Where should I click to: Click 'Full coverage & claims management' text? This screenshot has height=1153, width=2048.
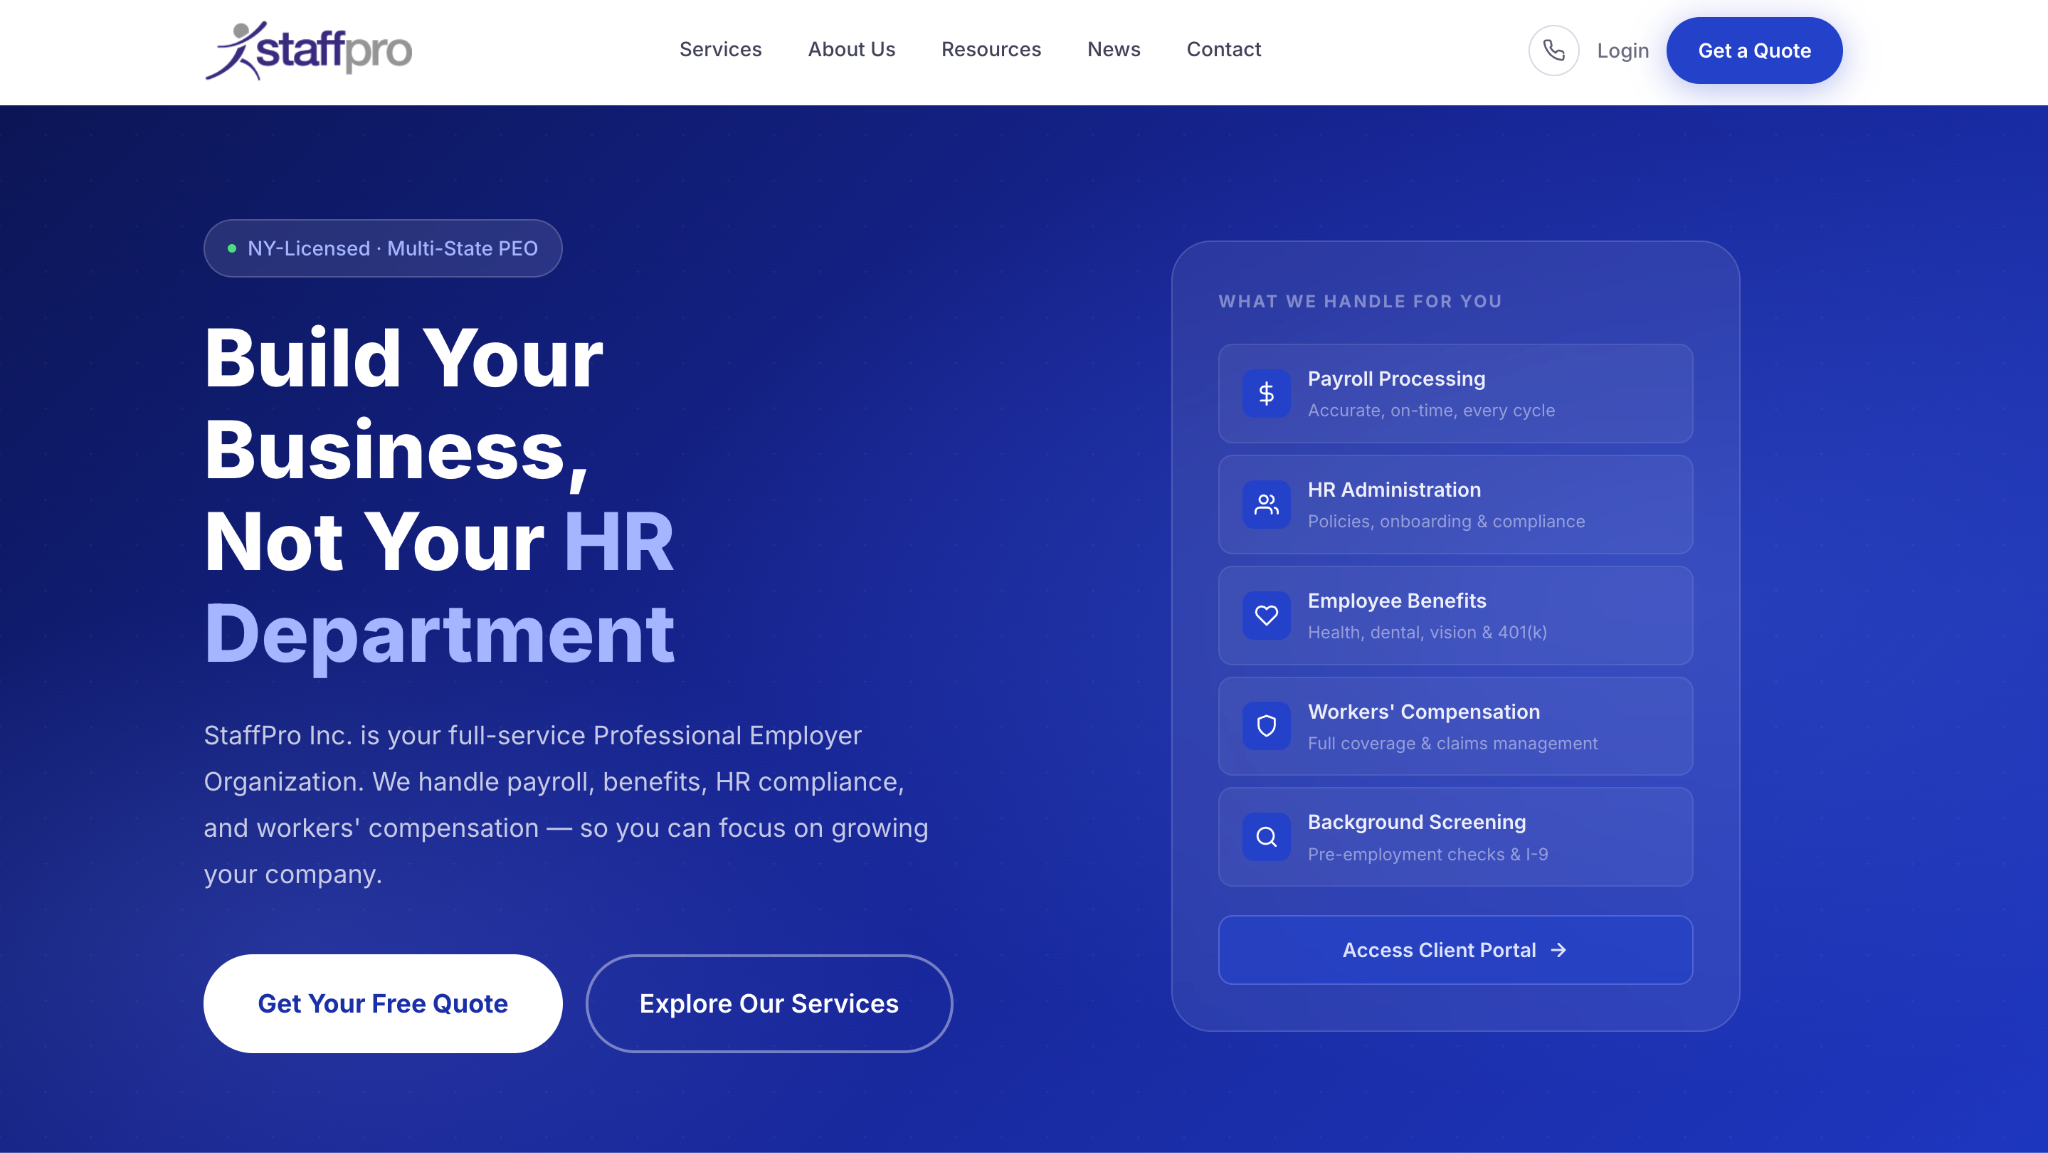(1452, 743)
